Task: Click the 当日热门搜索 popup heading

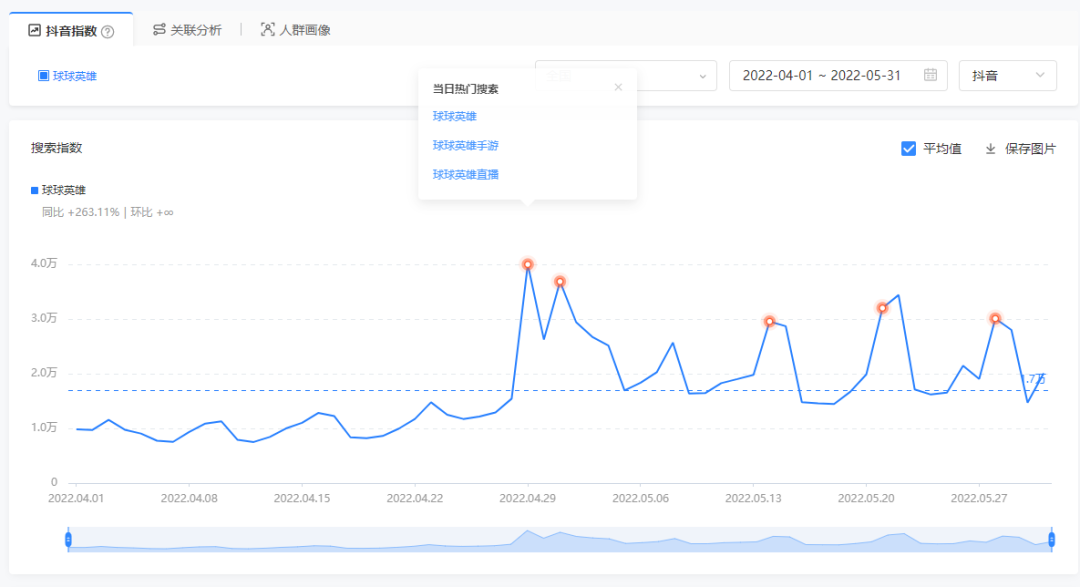Action: [466, 89]
